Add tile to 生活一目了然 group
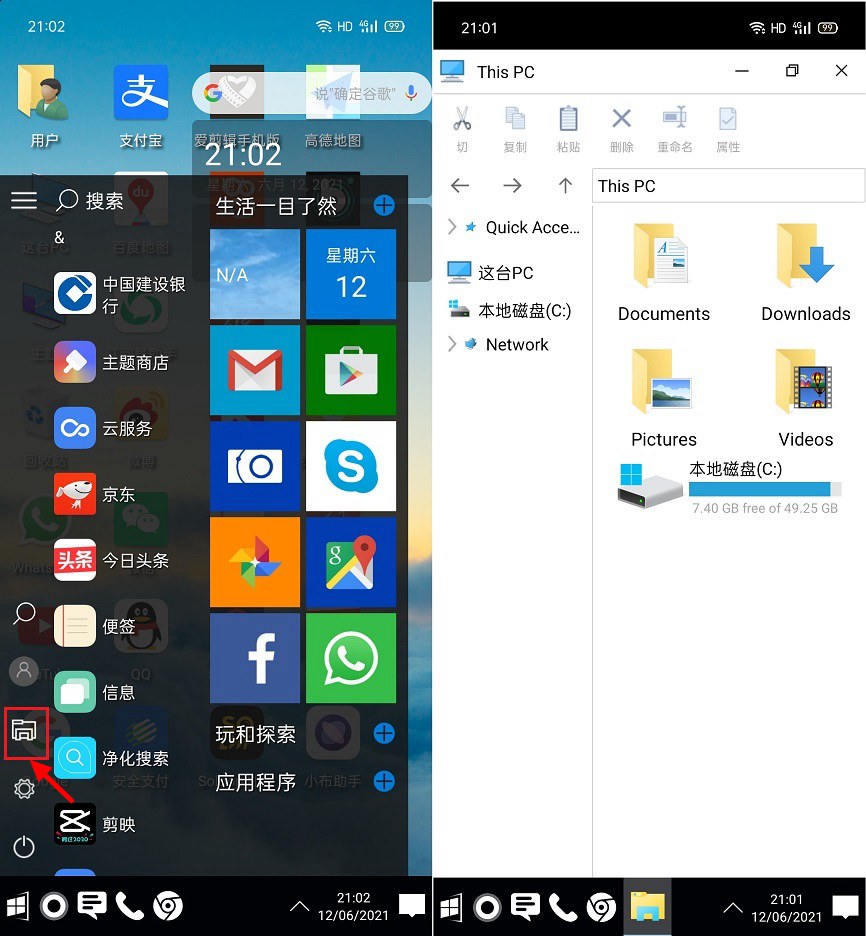 384,205
